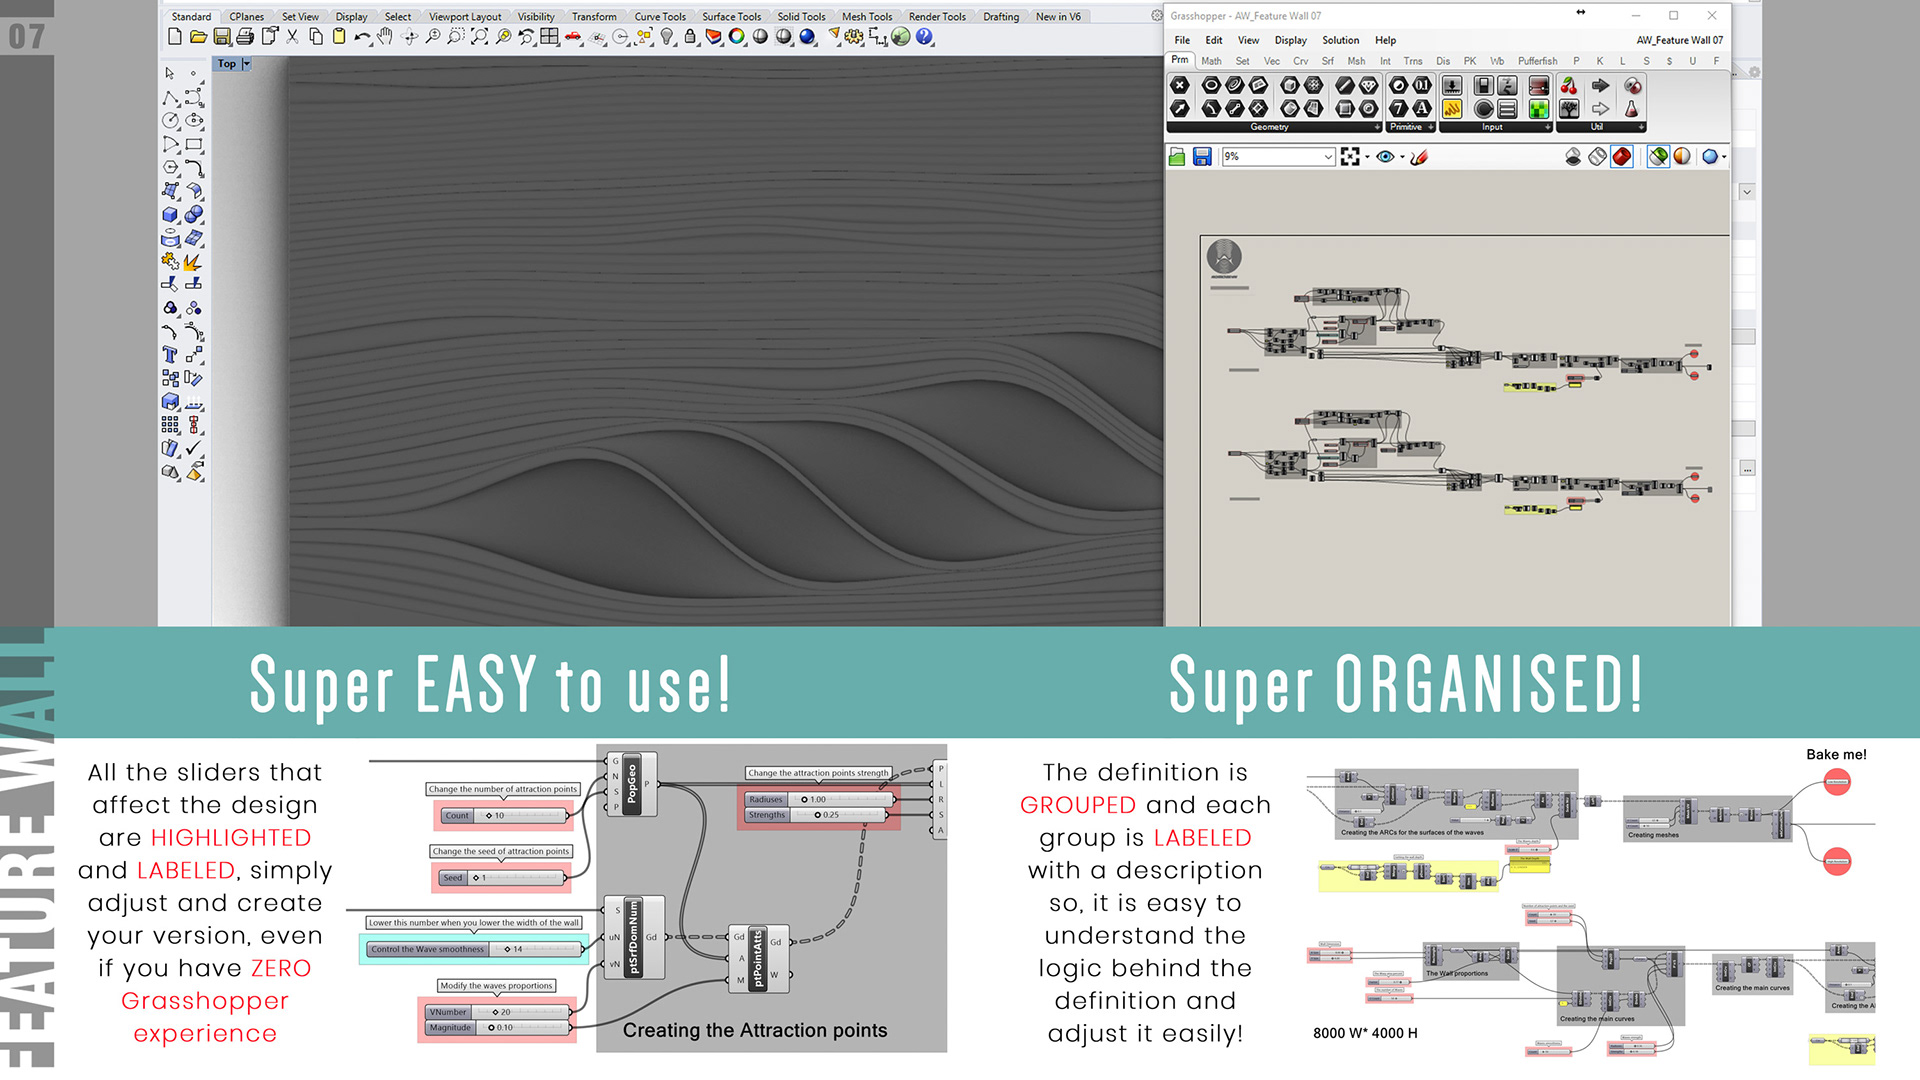Image resolution: width=1920 pixels, height=1080 pixels.
Task: Click the Grasshopper sketch pencil icon
Action: click(1419, 157)
